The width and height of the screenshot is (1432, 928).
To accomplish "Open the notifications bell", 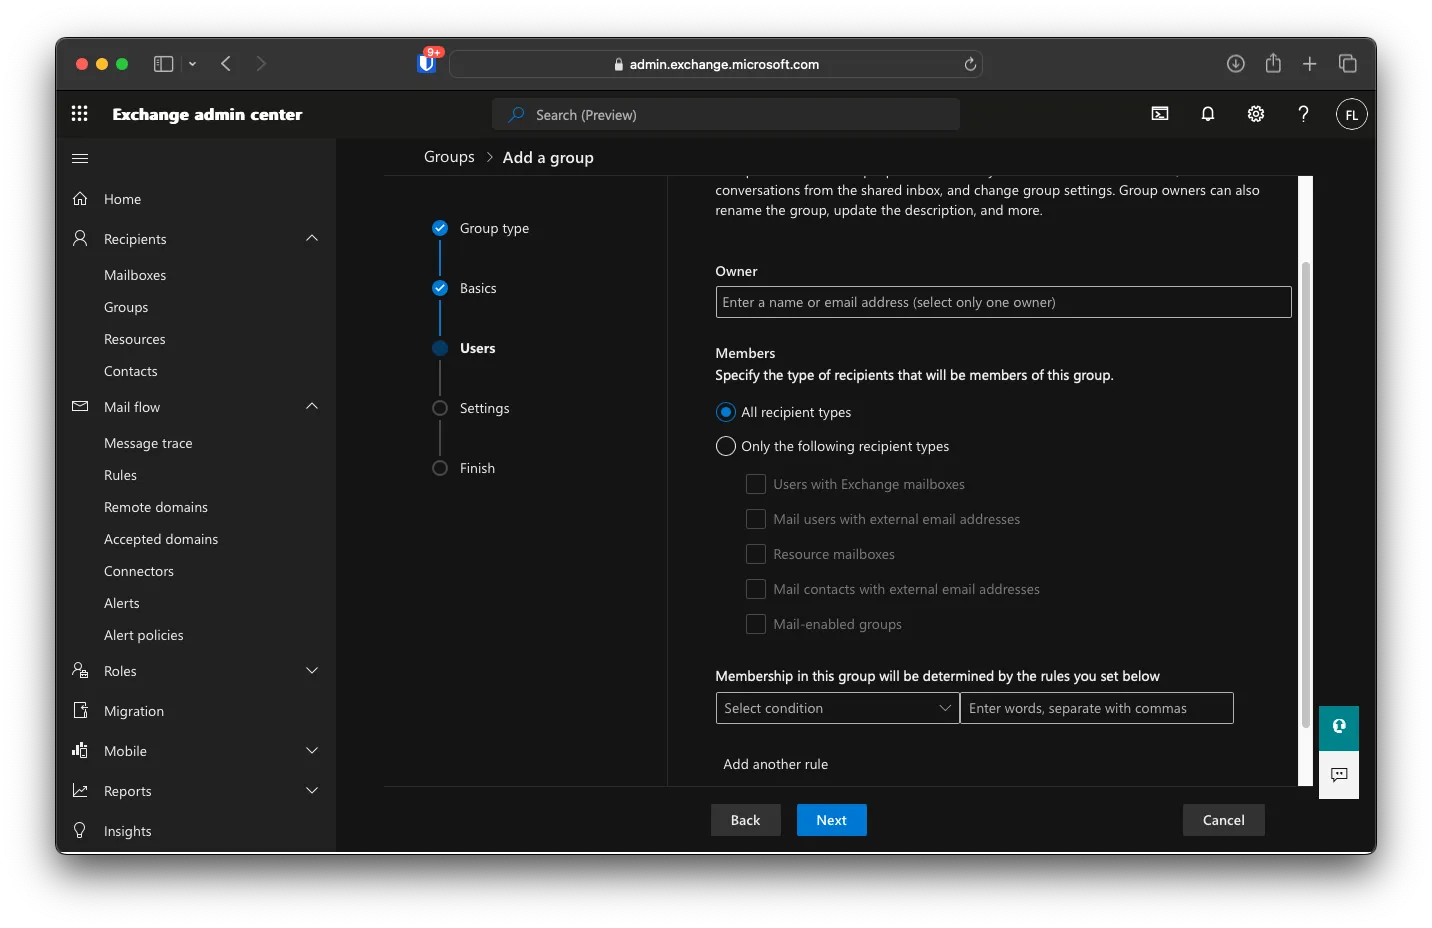I will (1208, 114).
